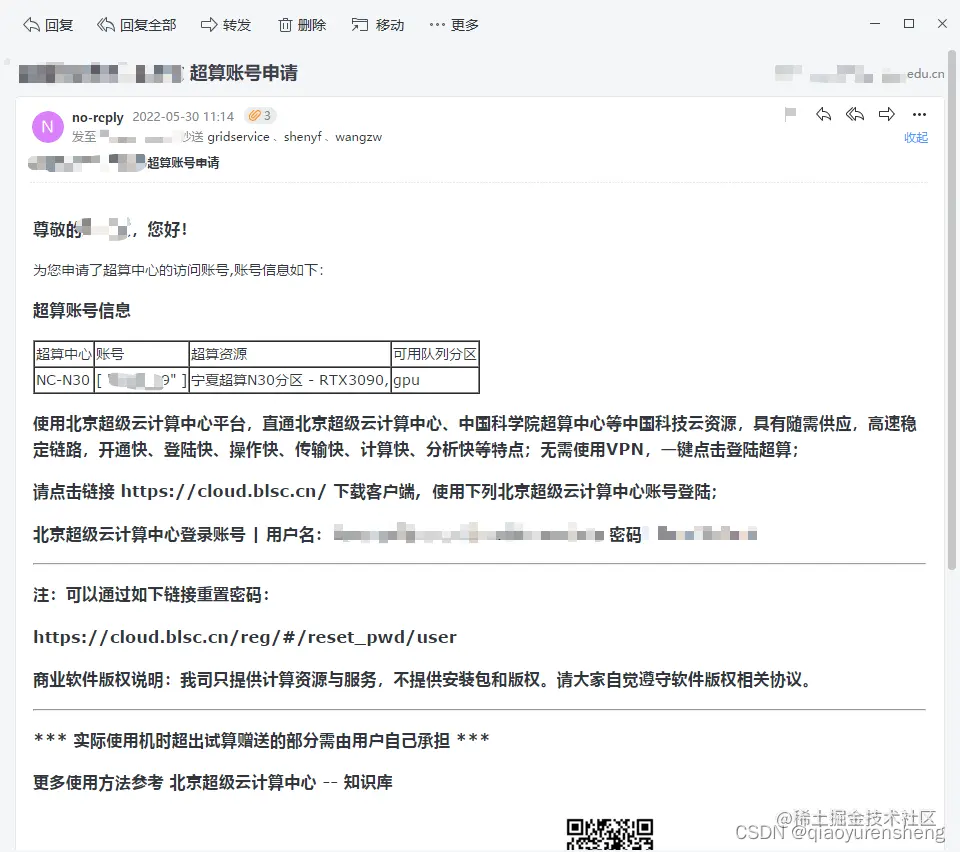Image resolution: width=960 pixels, height=852 pixels.
Task: Click the reply-all double arrow icon in header
Action: (855, 114)
